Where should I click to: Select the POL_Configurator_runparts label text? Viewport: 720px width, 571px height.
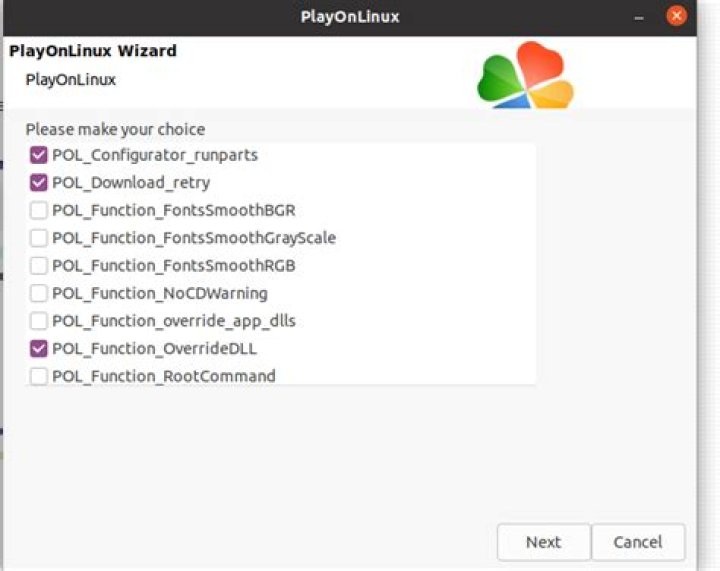coord(155,156)
